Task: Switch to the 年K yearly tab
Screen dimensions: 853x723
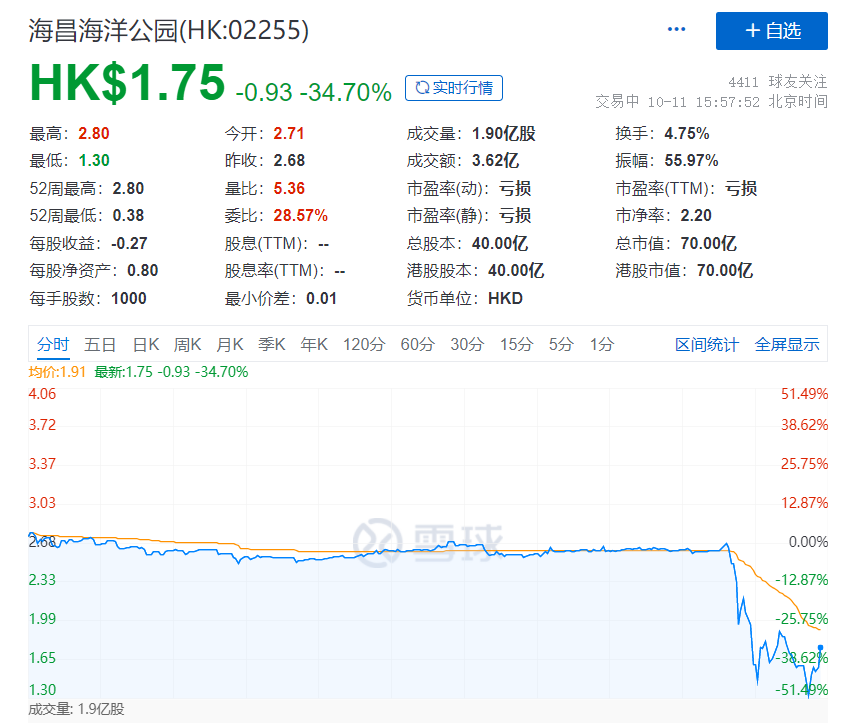Action: coord(313,343)
